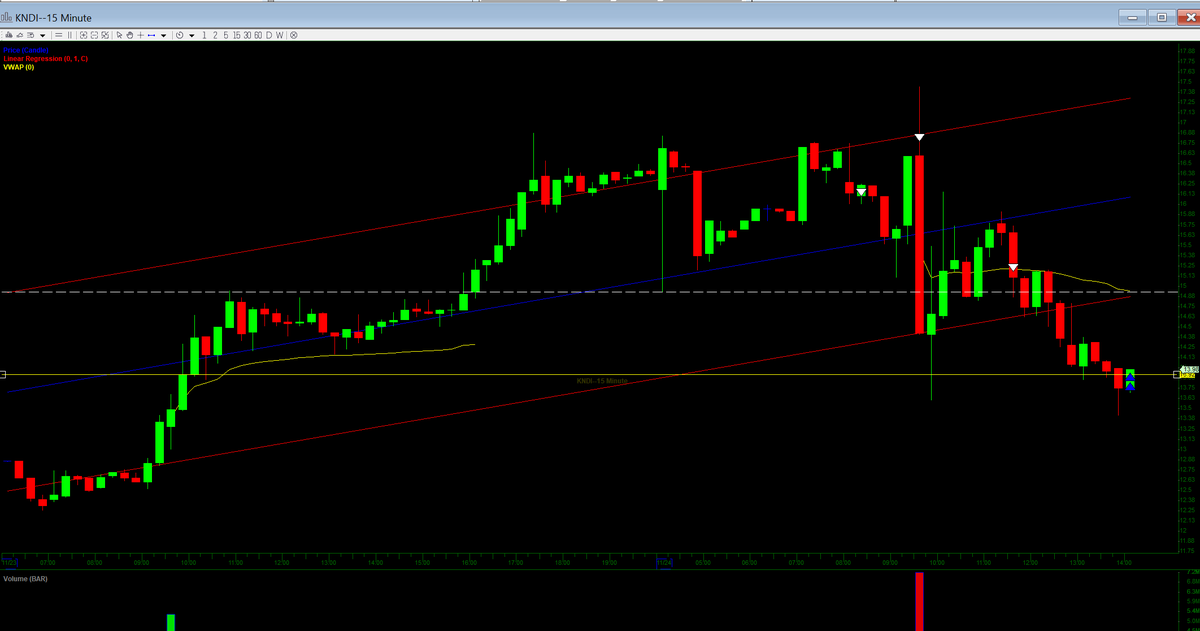The height and width of the screenshot is (631, 1200).
Task: Toggle horizontal lines layout icon
Action: tap(59, 35)
